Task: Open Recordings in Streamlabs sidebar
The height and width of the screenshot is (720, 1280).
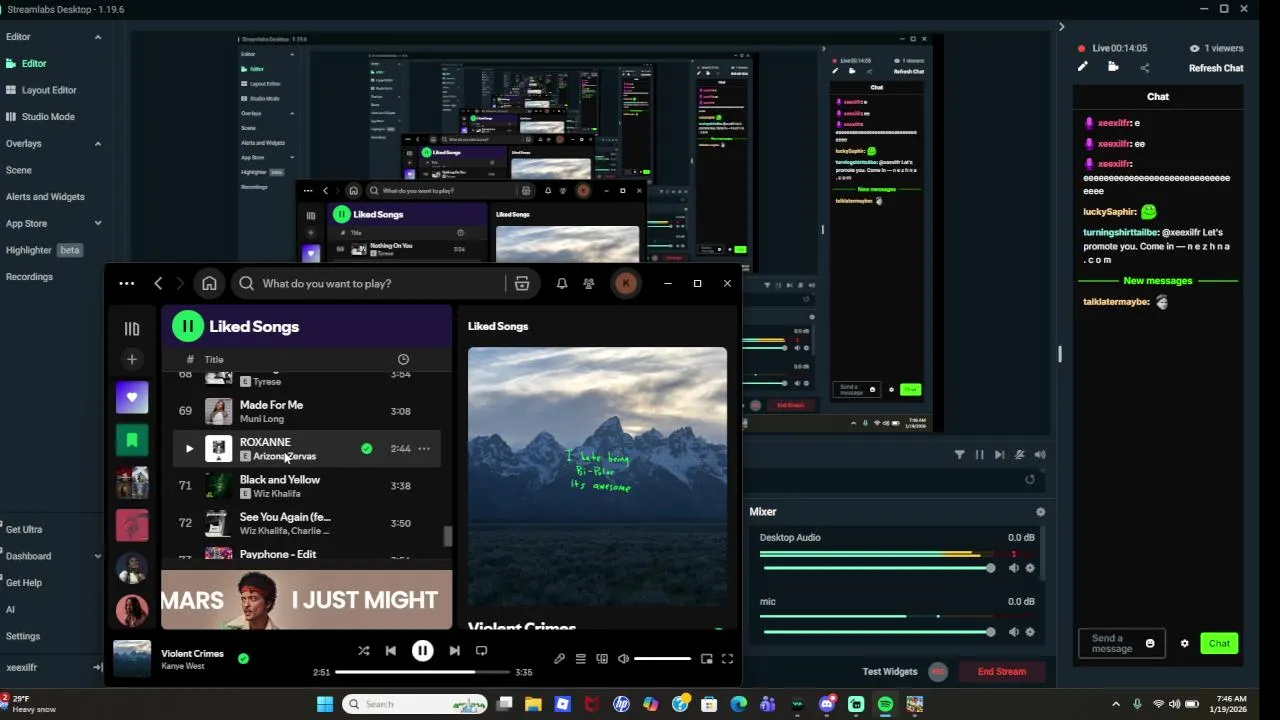Action: coord(29,277)
